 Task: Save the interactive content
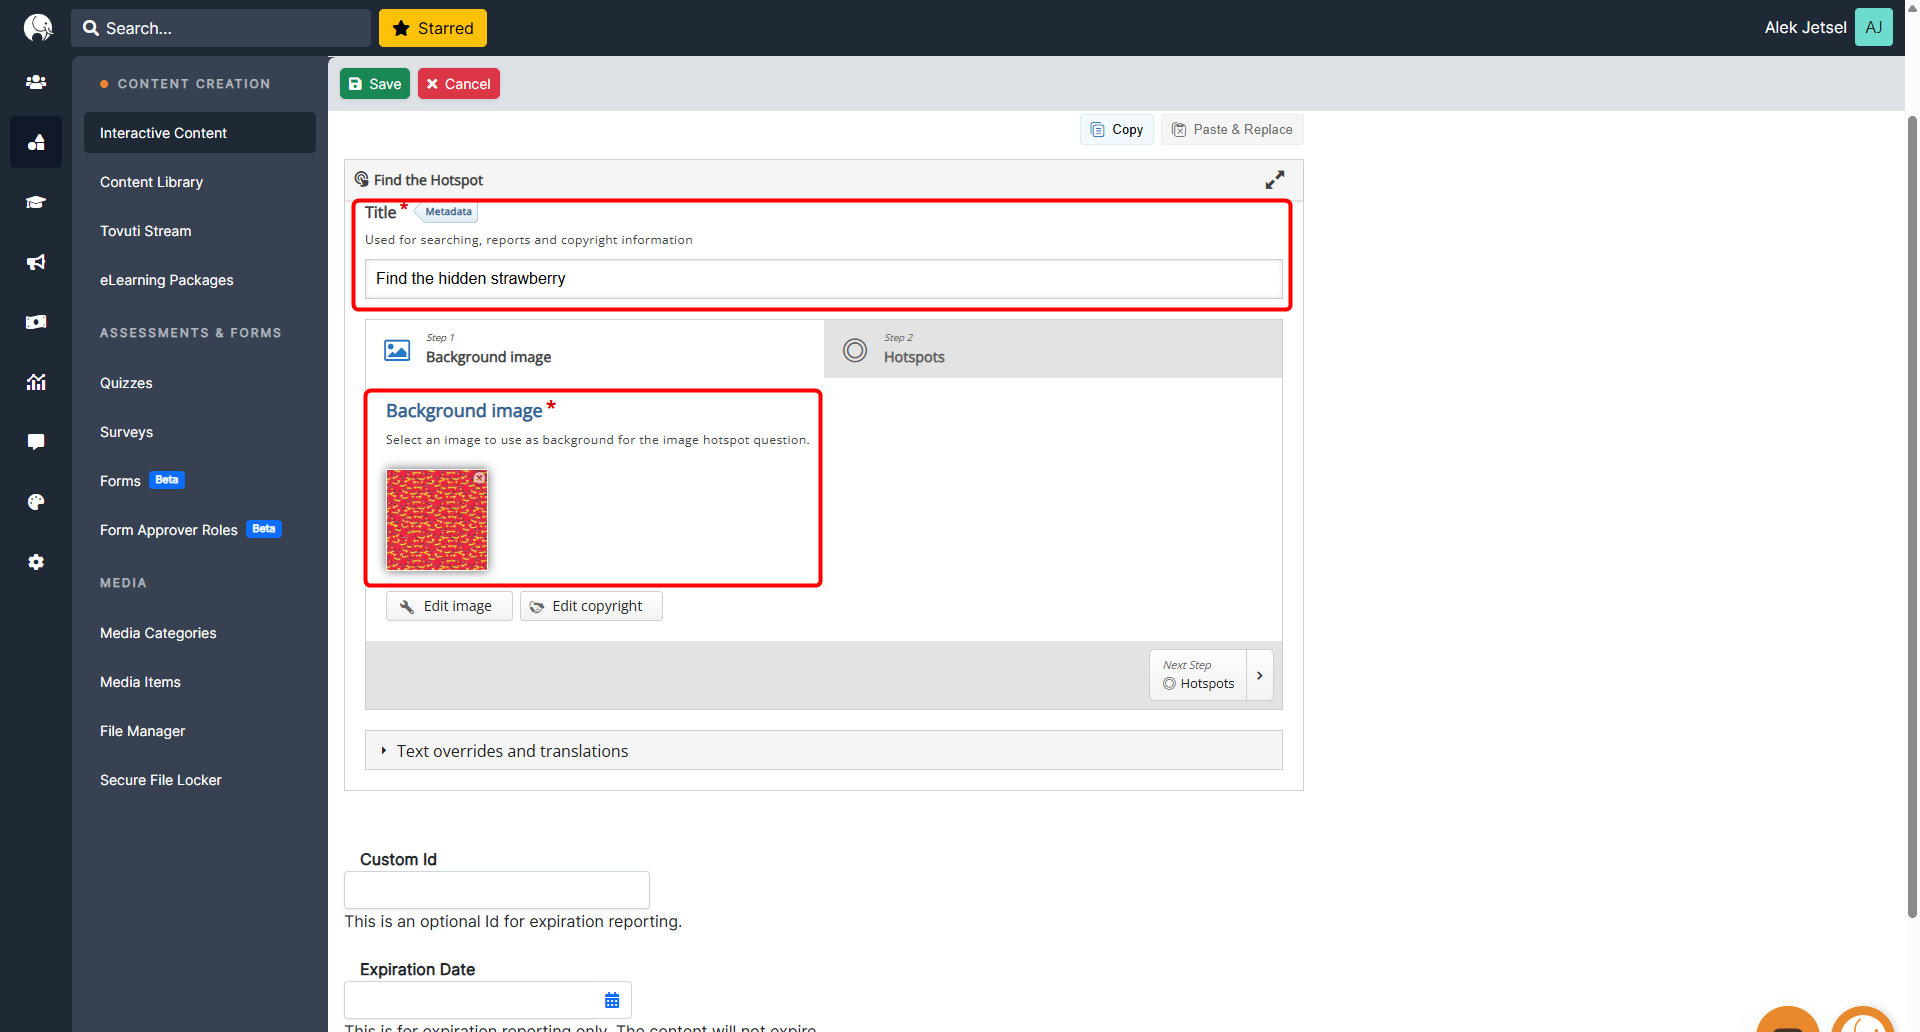coord(375,84)
